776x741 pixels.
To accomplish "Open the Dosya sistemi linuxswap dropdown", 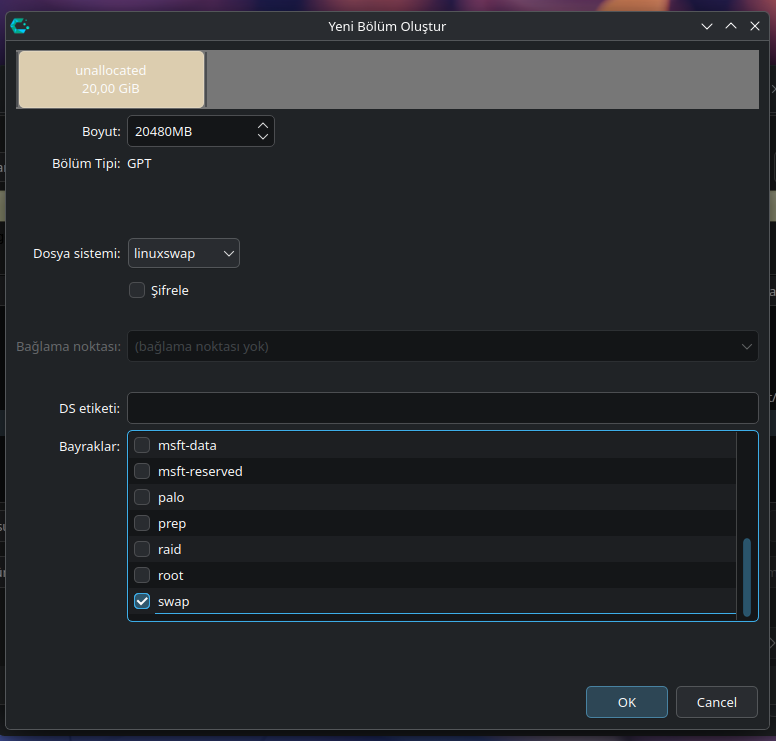I will coord(184,253).
